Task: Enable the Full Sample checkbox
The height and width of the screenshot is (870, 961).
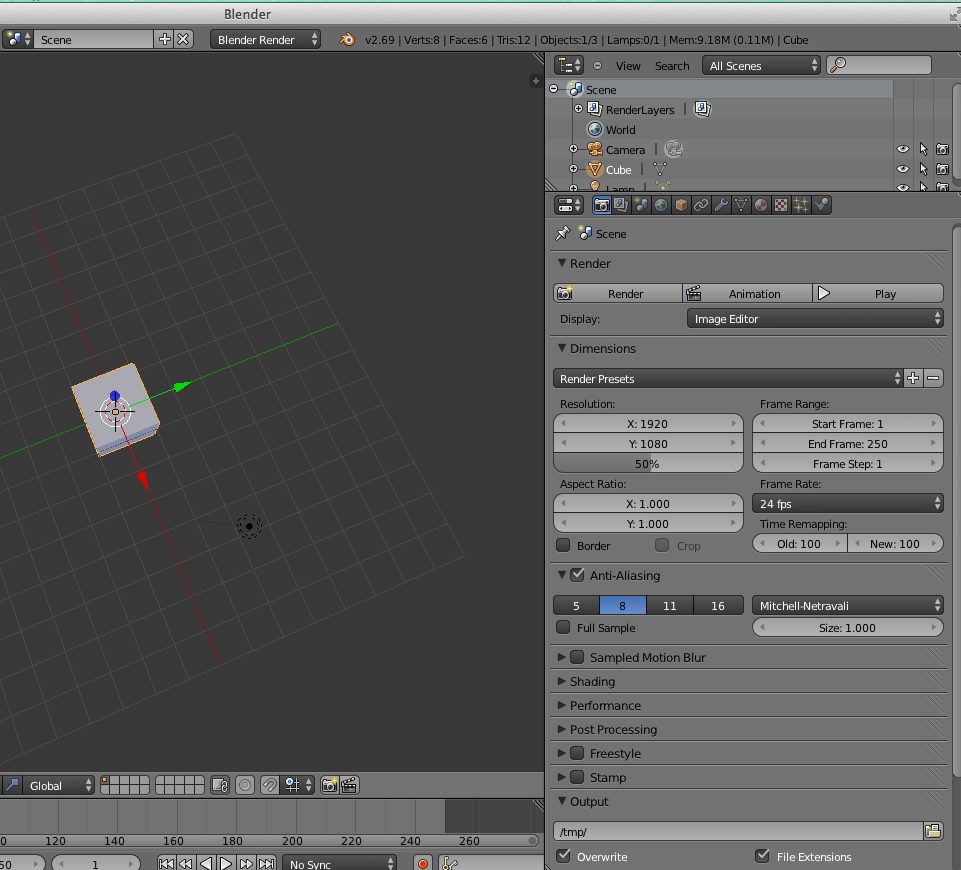Action: [x=563, y=627]
